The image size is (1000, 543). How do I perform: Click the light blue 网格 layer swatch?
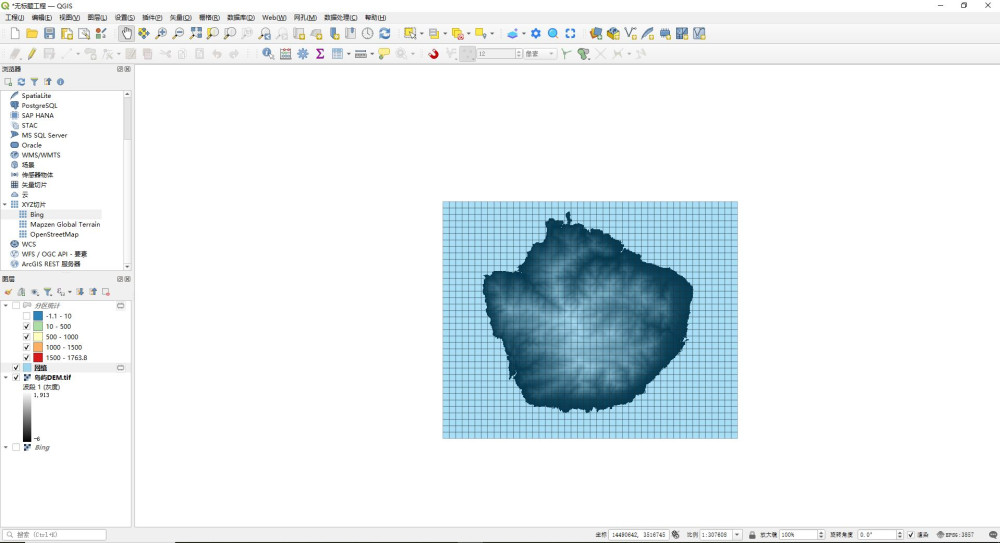point(27,368)
